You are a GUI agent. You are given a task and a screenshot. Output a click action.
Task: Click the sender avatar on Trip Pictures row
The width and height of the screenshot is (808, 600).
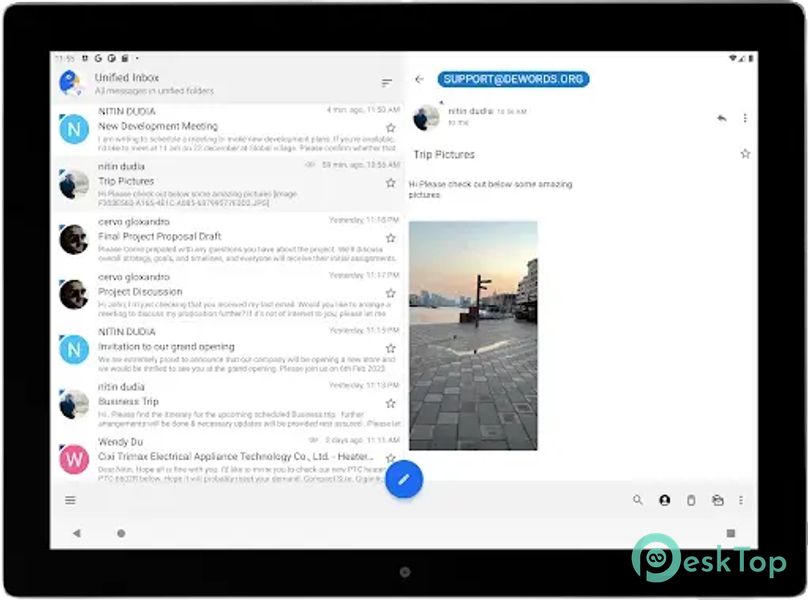click(x=74, y=184)
